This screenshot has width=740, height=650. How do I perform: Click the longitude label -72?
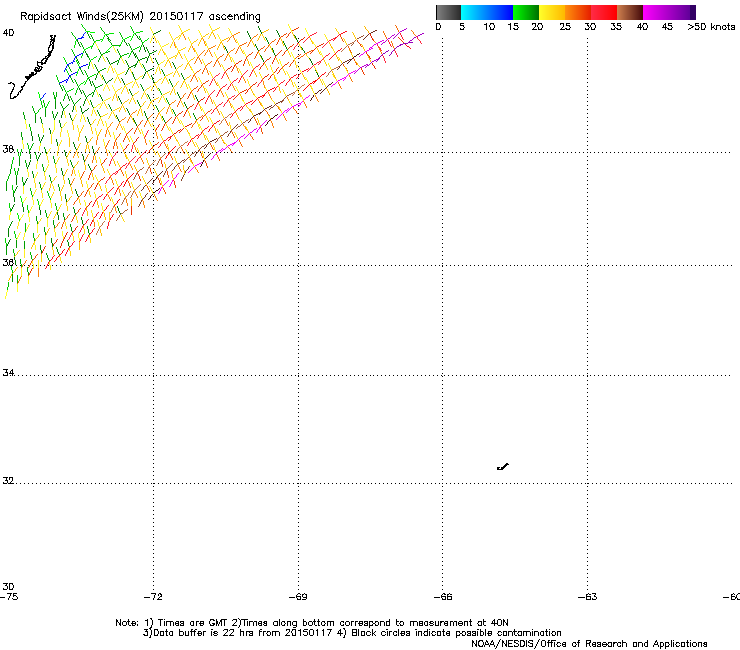click(x=153, y=597)
